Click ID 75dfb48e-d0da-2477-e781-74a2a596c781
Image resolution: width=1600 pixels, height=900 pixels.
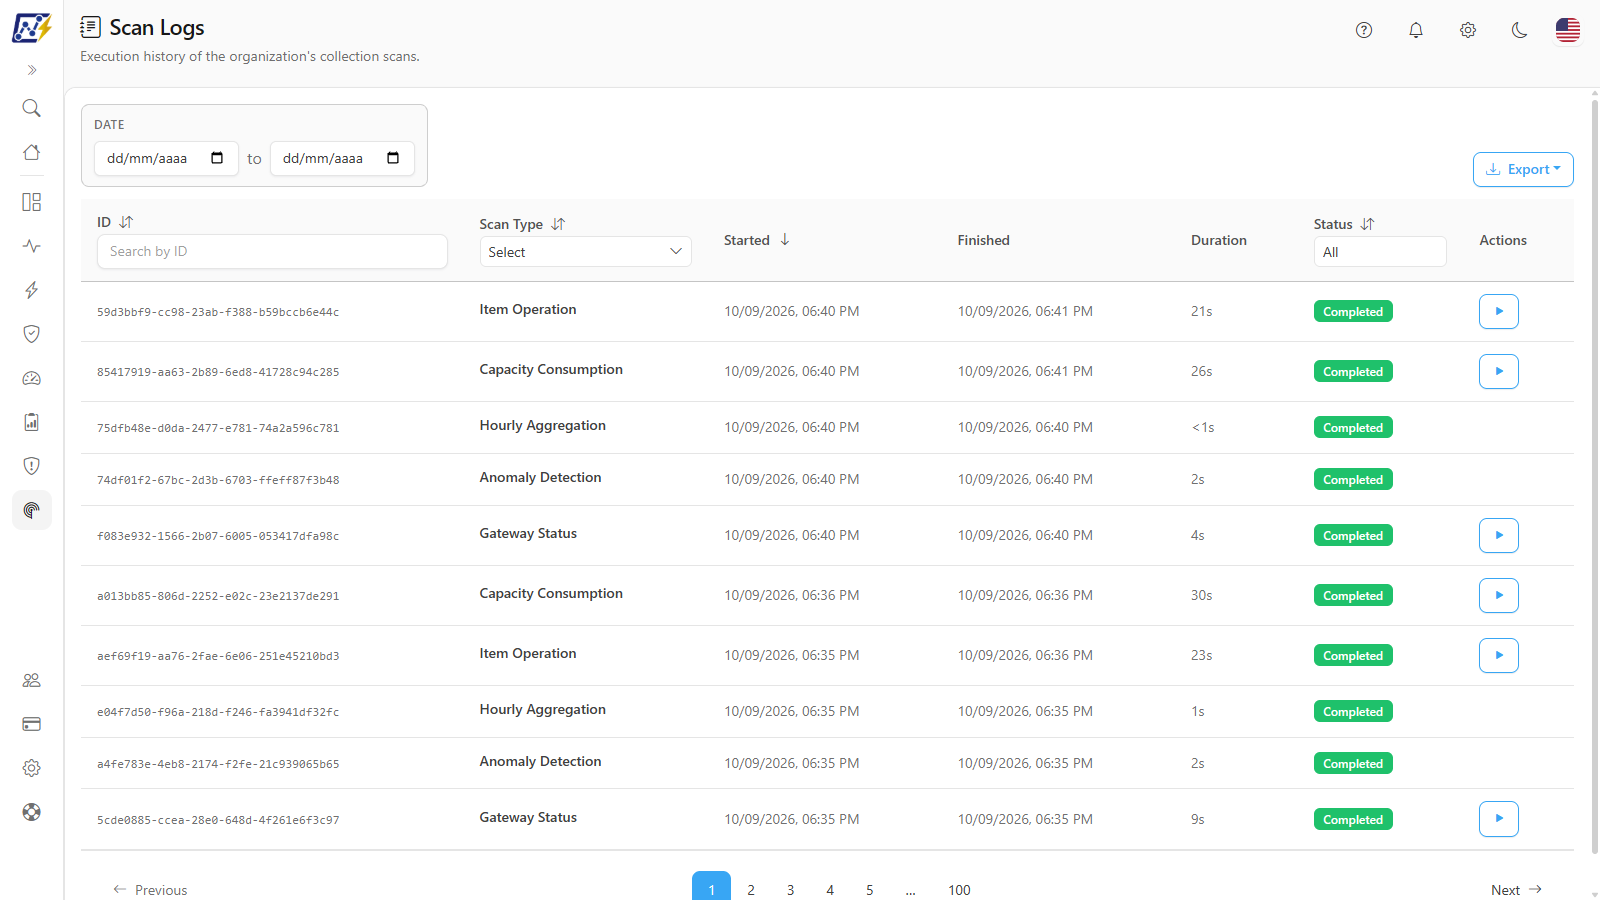tap(218, 428)
